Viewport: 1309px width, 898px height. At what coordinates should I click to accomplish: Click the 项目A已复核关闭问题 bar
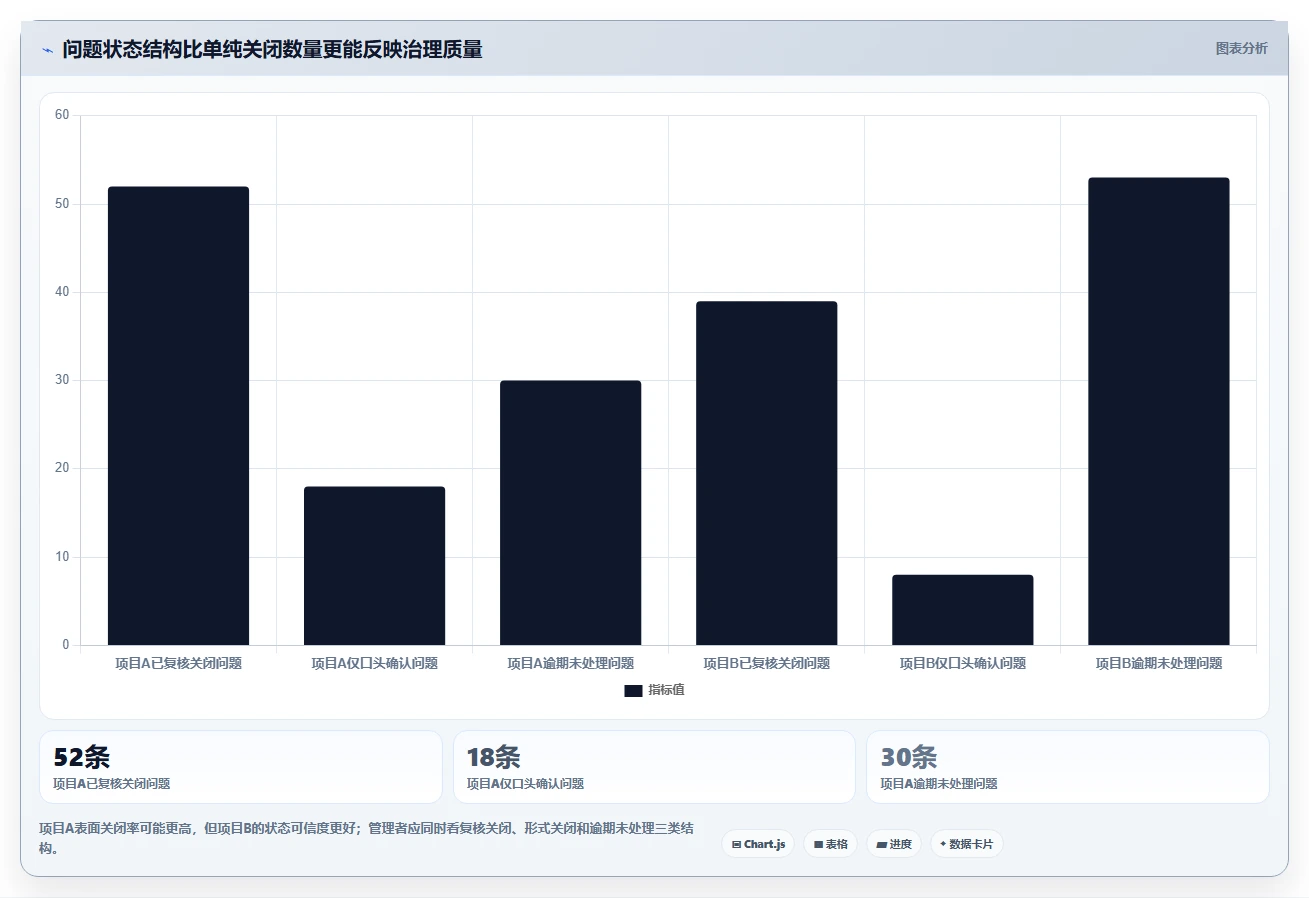[178, 416]
